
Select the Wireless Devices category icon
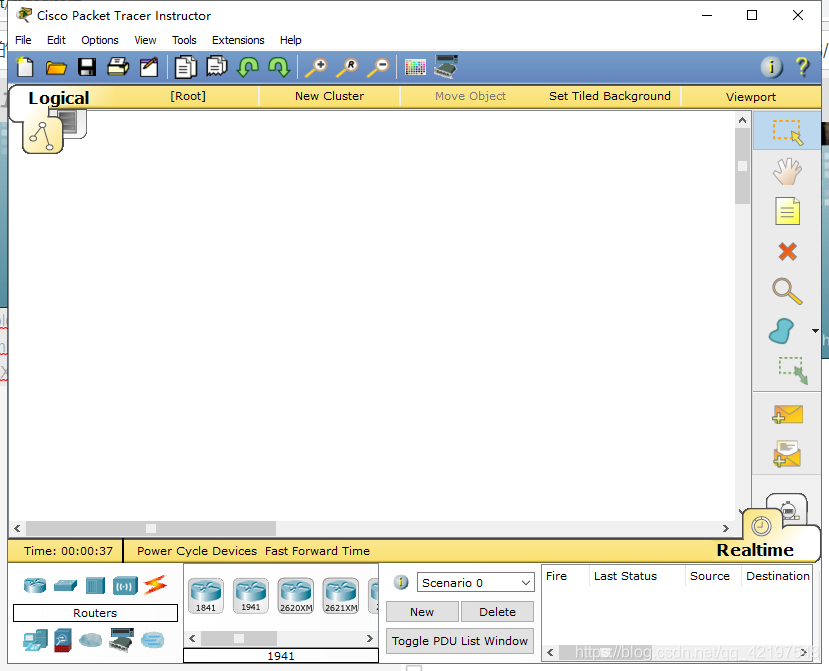[125, 586]
